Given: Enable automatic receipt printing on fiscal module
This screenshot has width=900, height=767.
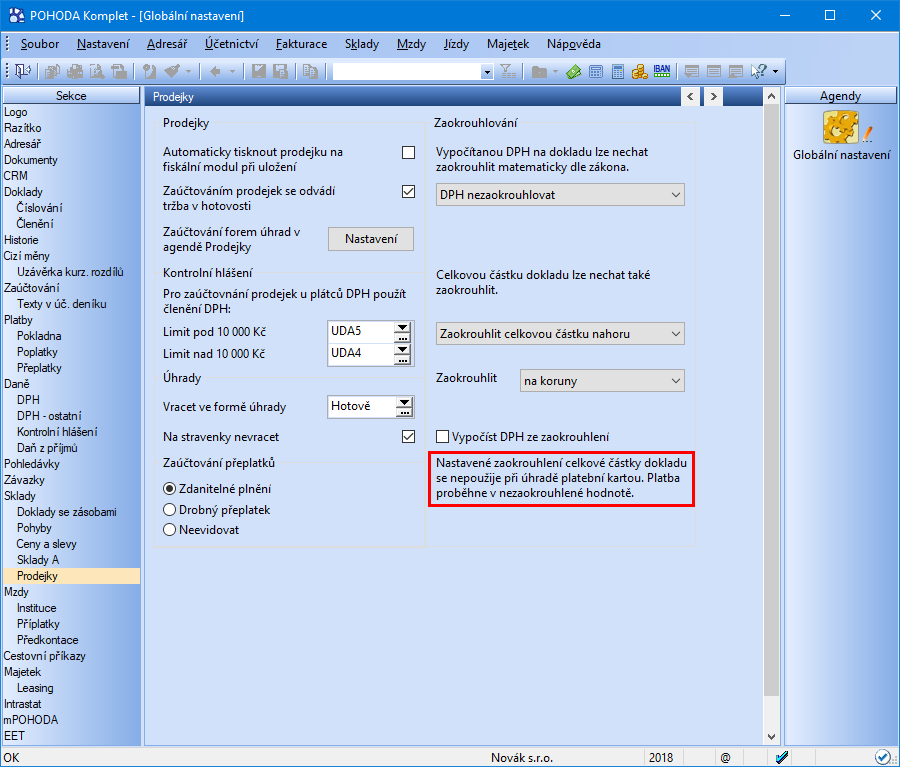Looking at the screenshot, I should pyautogui.click(x=408, y=152).
